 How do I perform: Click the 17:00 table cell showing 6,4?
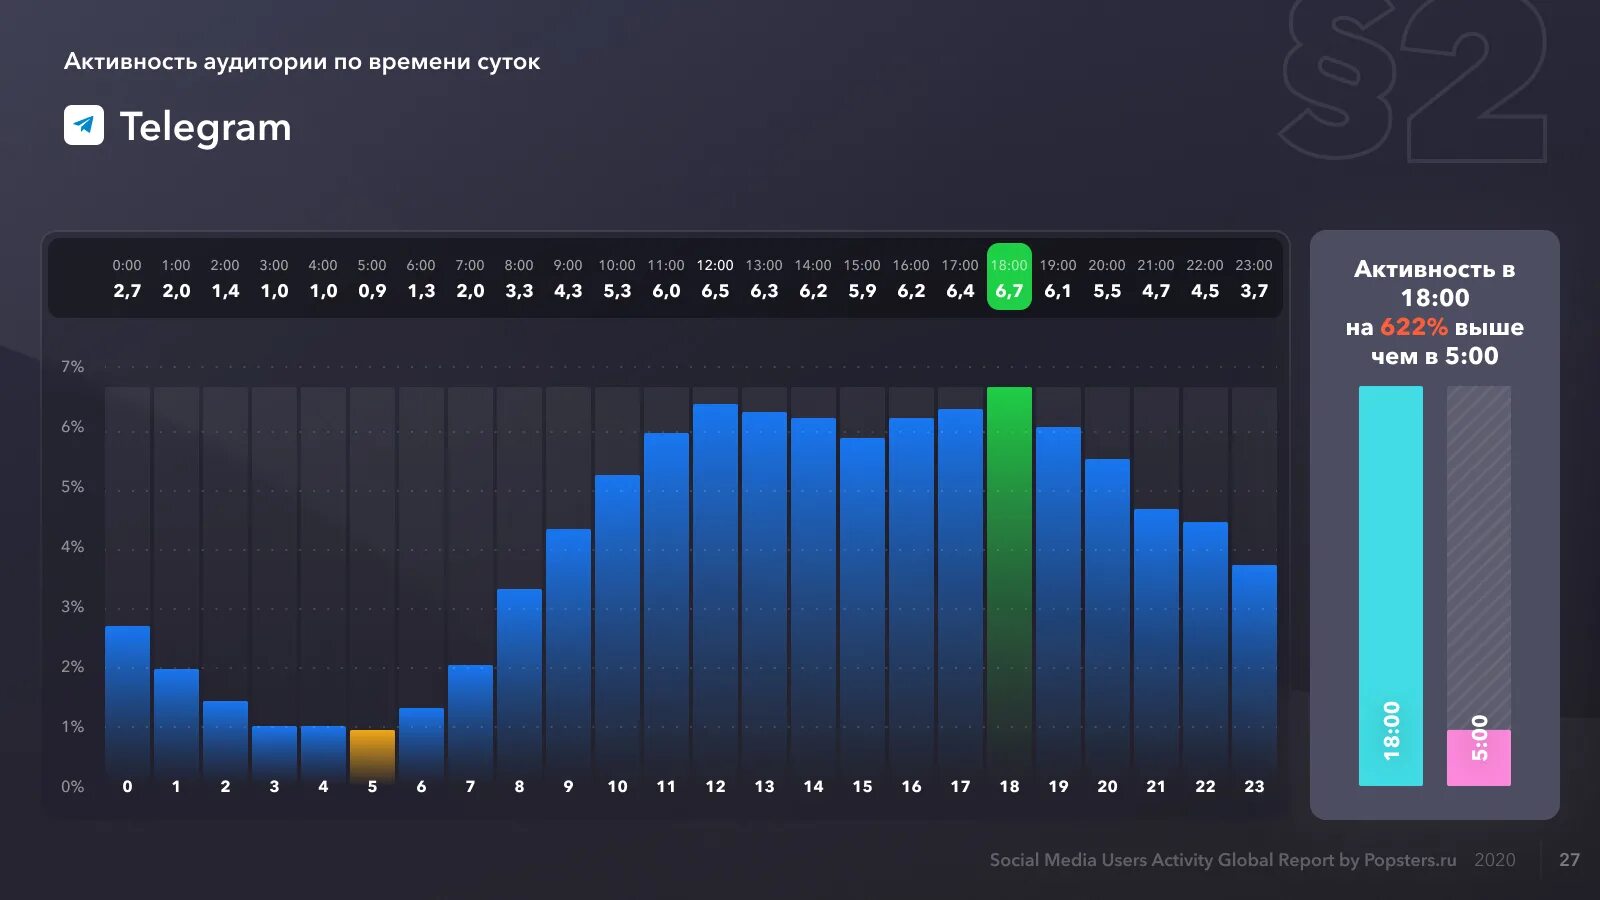tap(960, 278)
